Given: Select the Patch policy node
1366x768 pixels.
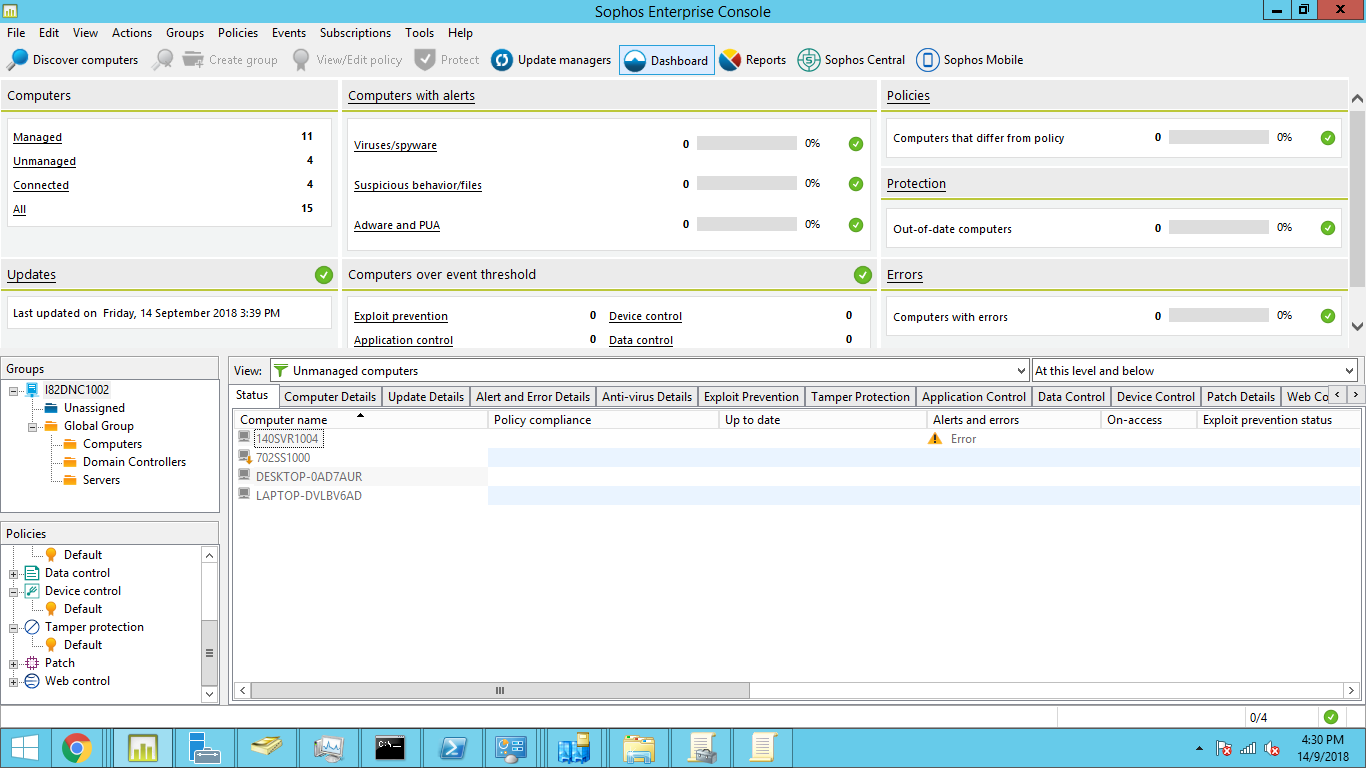Looking at the screenshot, I should pyautogui.click(x=60, y=663).
